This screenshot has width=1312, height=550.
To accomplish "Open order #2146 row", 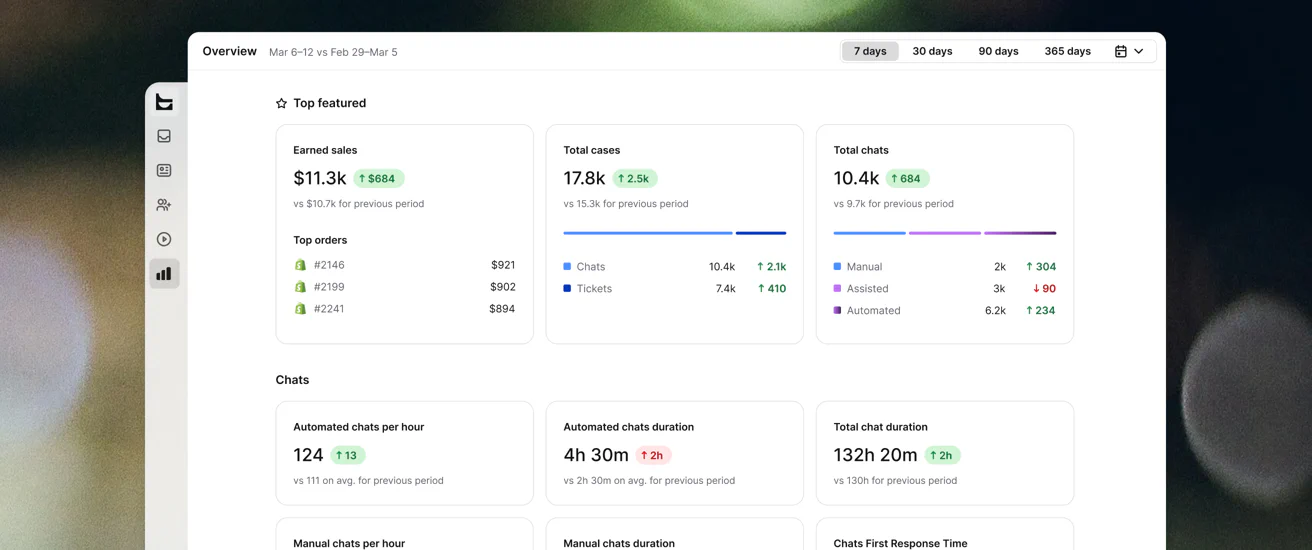I will coord(404,265).
